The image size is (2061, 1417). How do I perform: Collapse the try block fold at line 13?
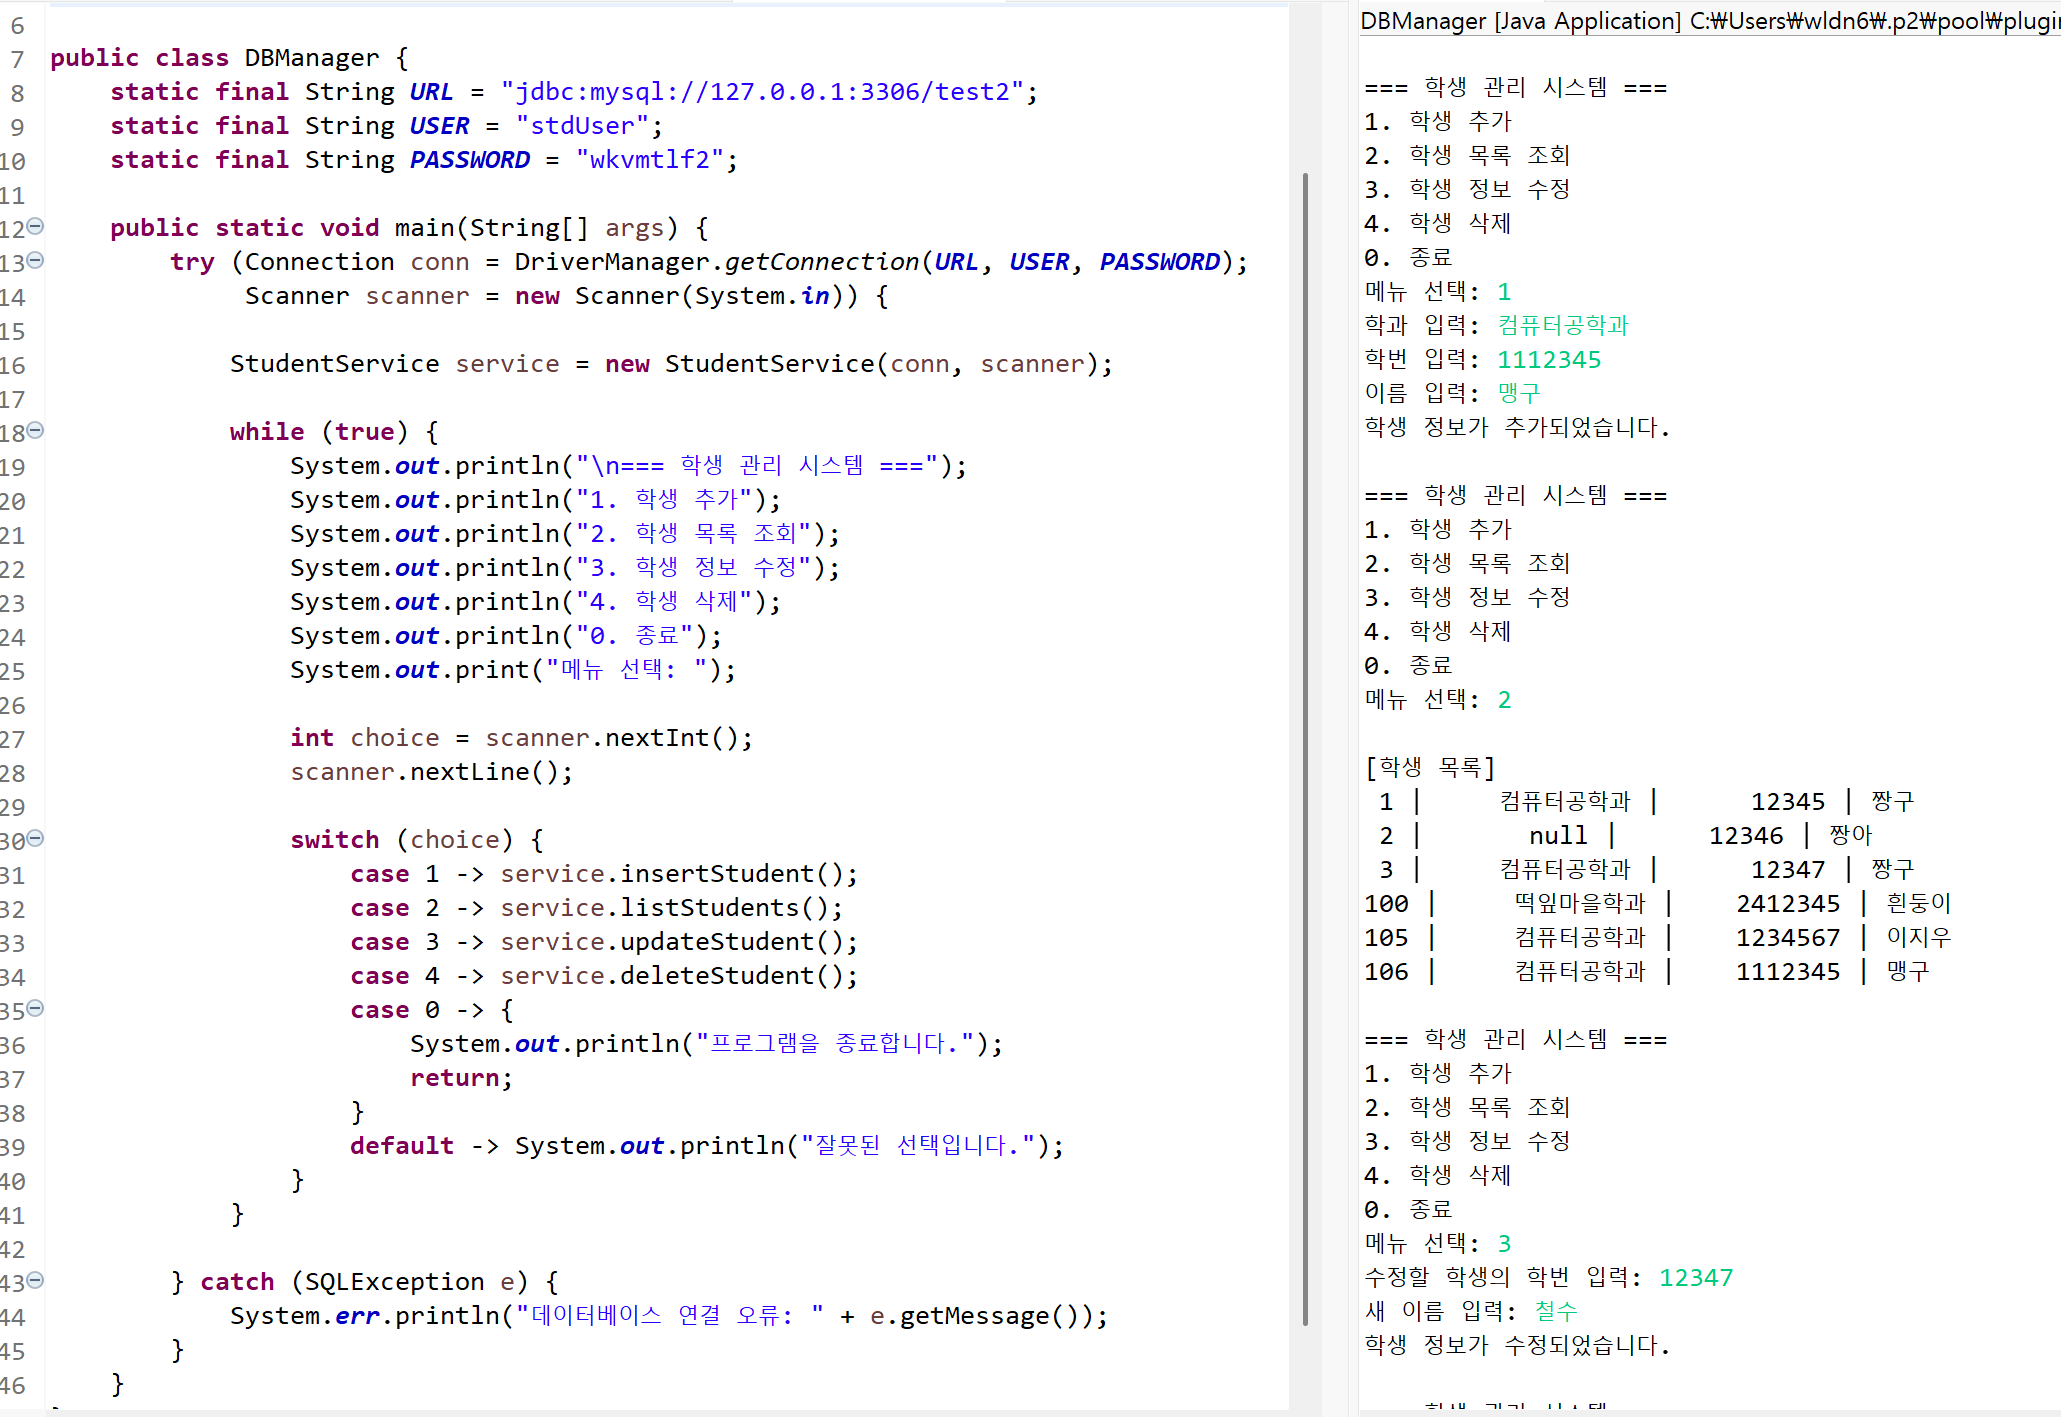click(36, 260)
